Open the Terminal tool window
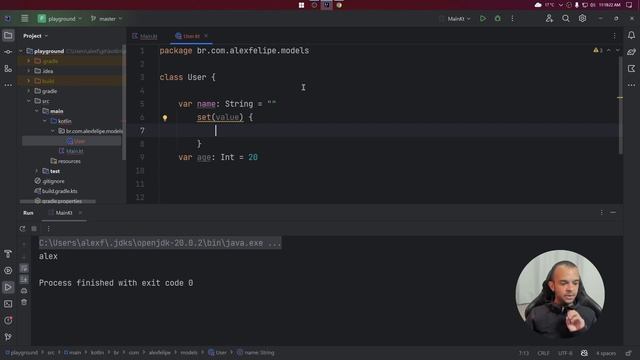 click(8, 304)
